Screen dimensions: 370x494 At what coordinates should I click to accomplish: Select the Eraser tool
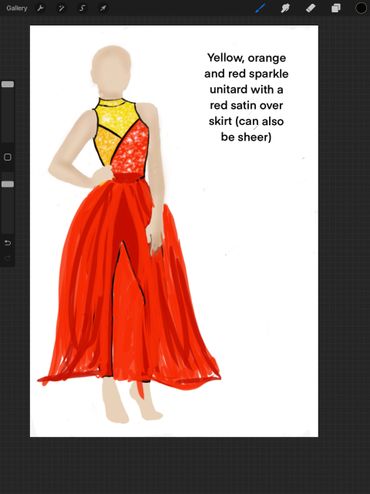coord(310,8)
